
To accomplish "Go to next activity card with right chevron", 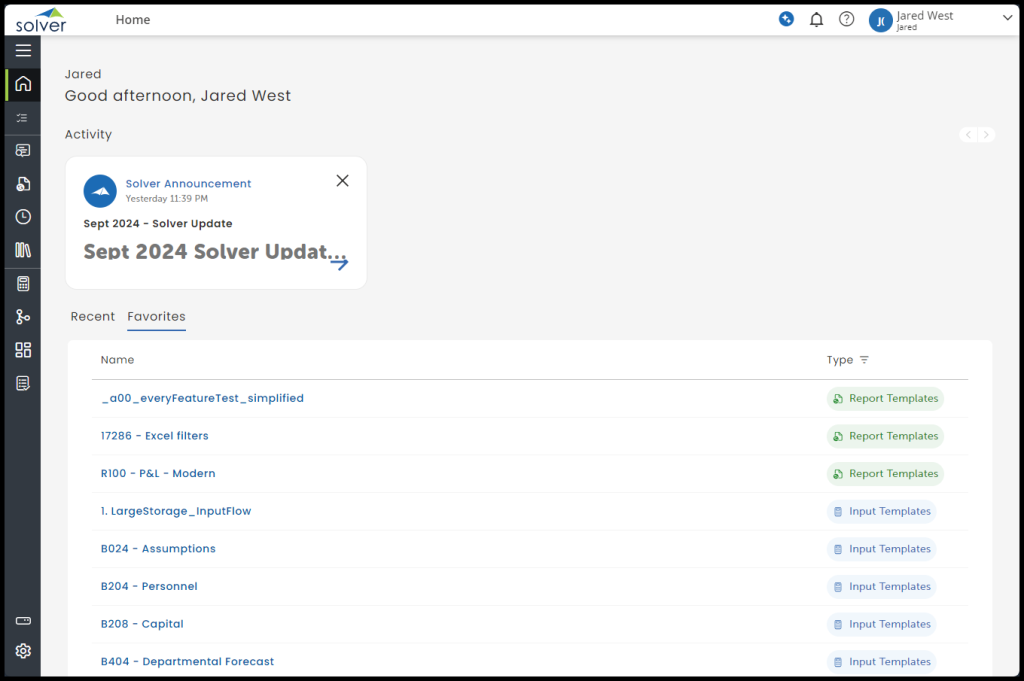I will tap(986, 135).
